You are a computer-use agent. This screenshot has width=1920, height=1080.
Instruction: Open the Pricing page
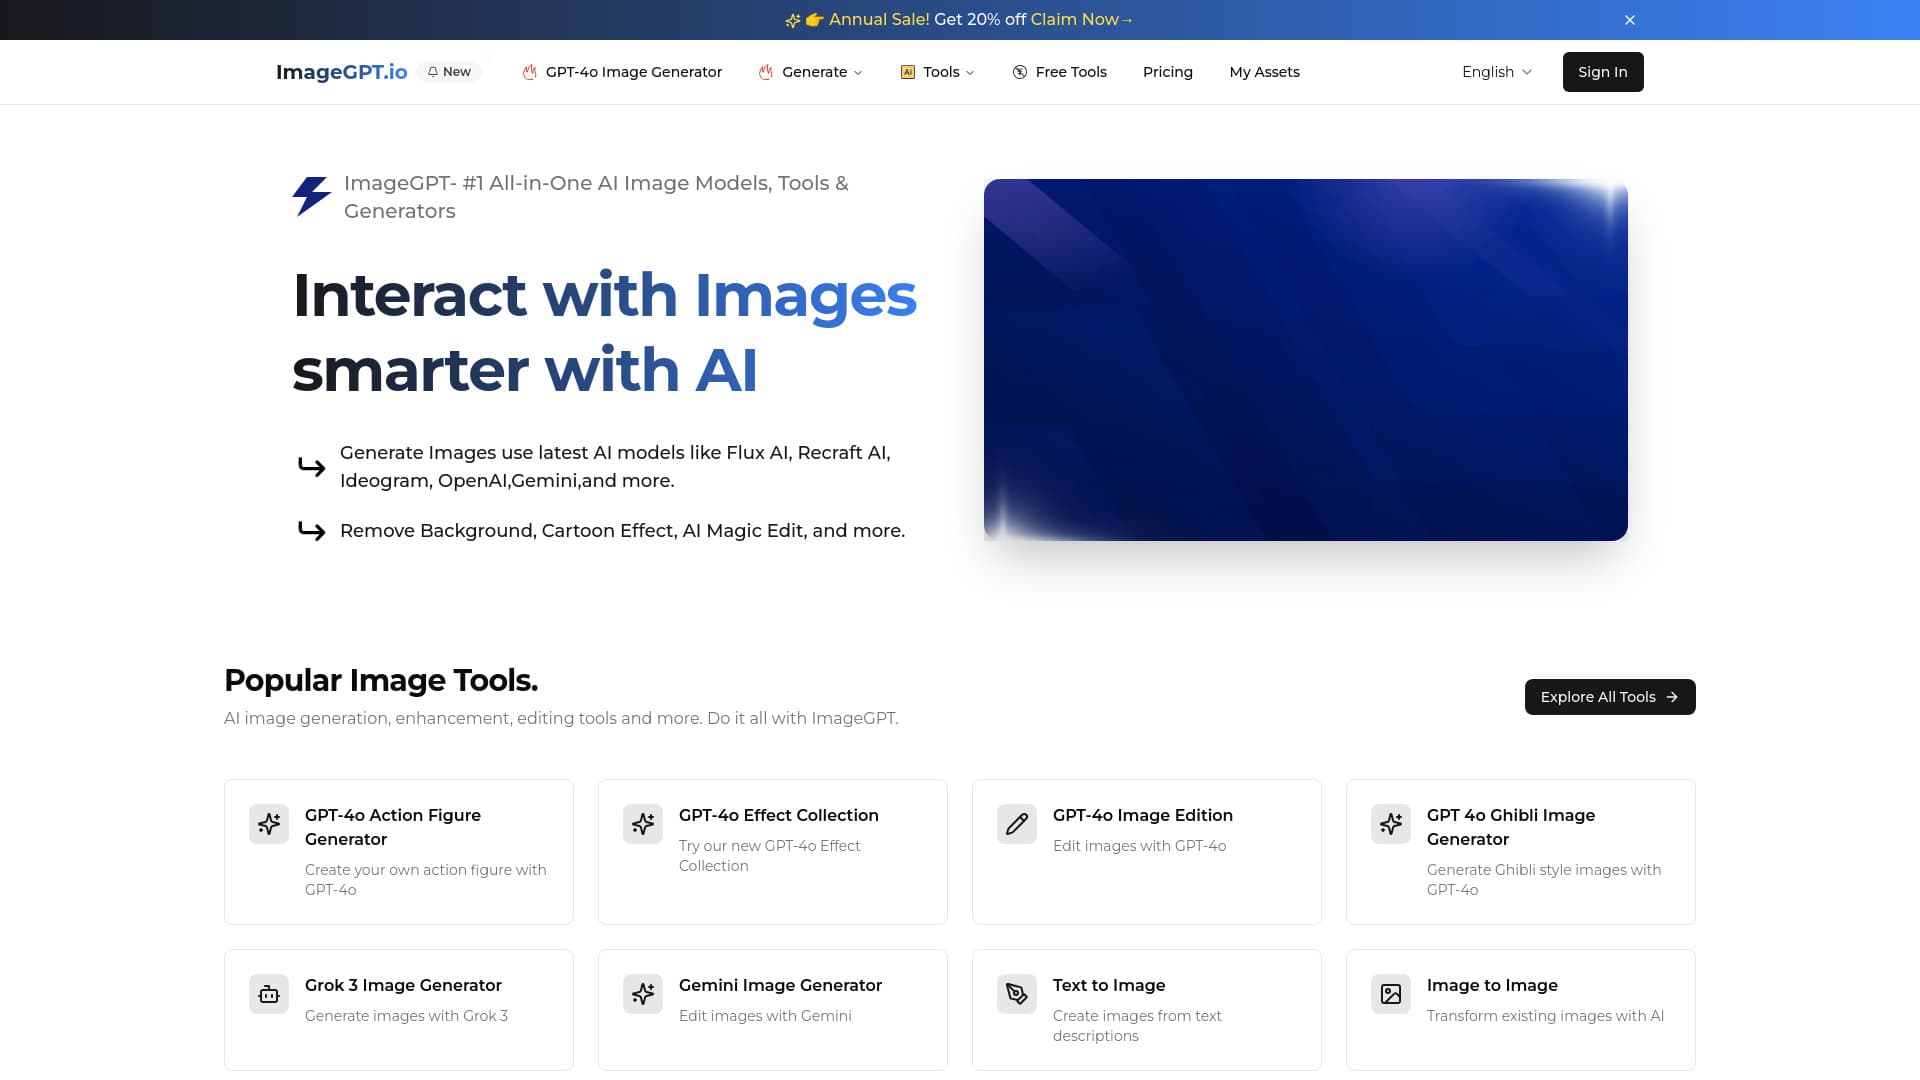click(1167, 71)
